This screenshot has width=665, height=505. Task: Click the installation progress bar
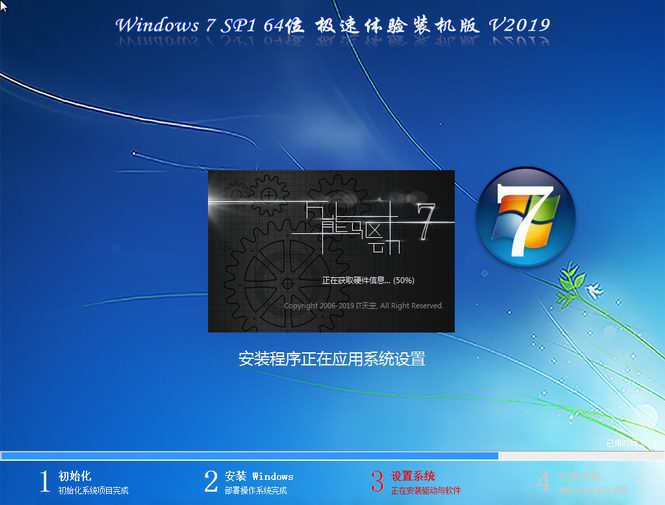250,455
